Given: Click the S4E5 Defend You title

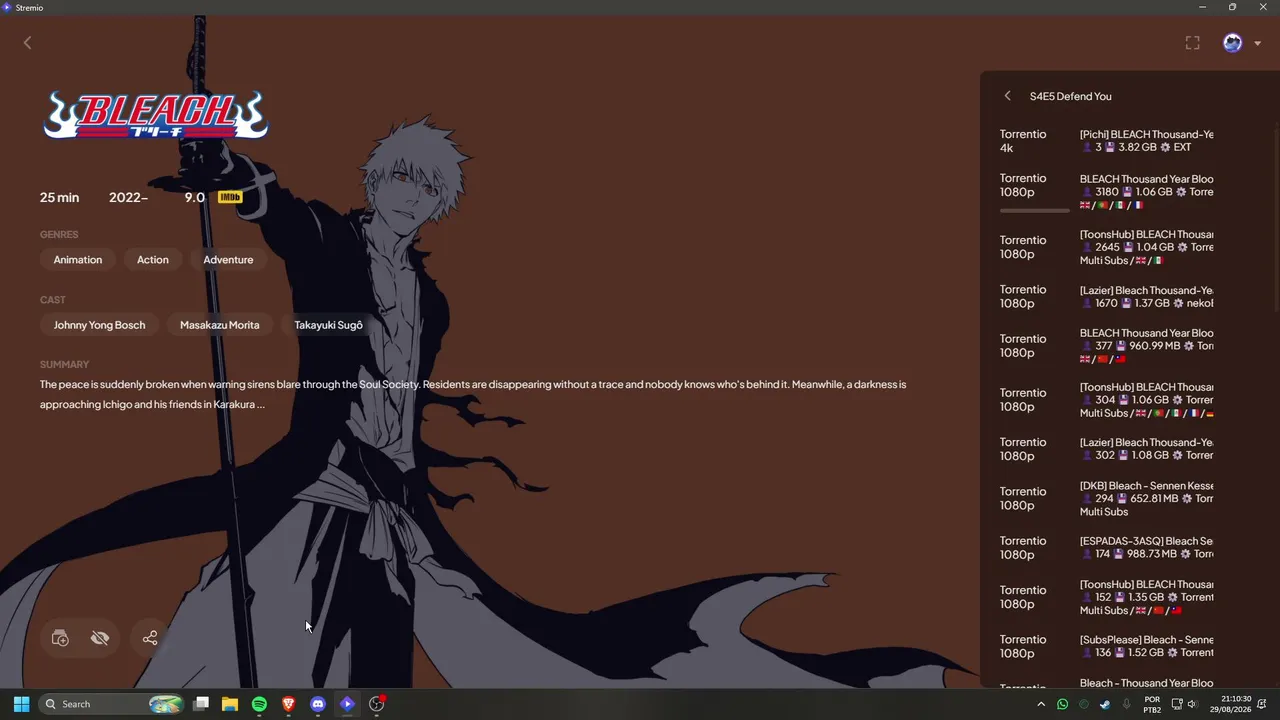Looking at the screenshot, I should coord(1070,96).
